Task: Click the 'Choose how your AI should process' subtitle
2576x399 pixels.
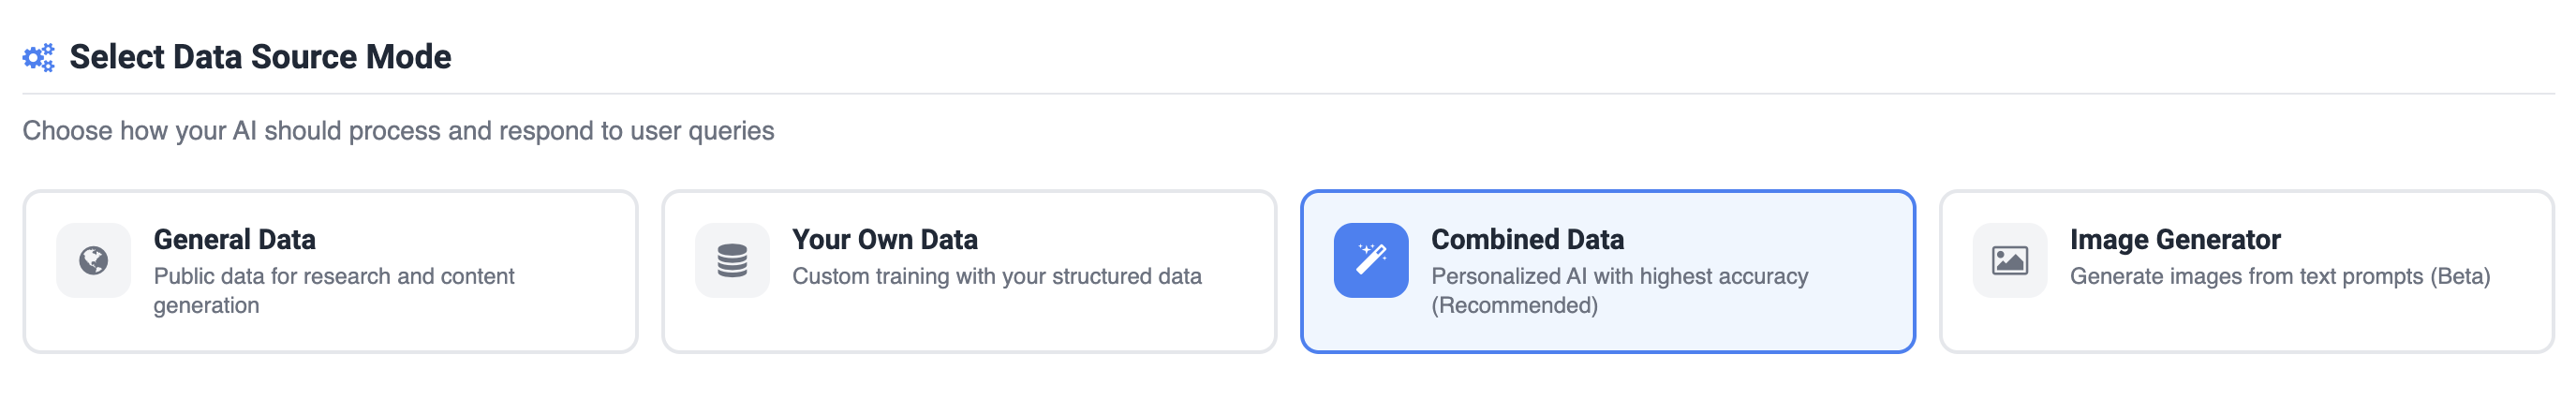Action: [398, 131]
